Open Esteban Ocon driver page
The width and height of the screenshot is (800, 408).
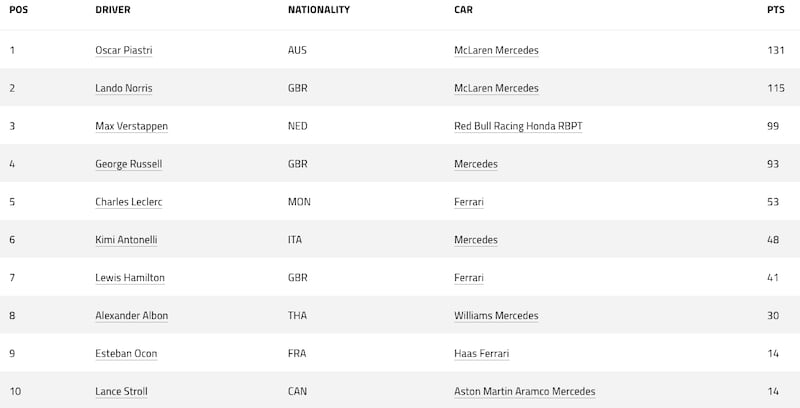pos(126,353)
